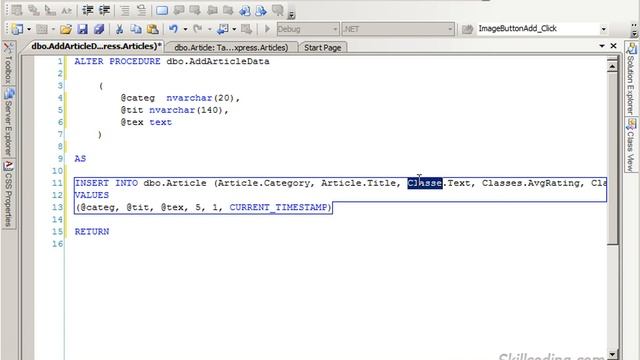Click the INSERT INTO keyword on line 11
This screenshot has height=360, width=640.
106,183
